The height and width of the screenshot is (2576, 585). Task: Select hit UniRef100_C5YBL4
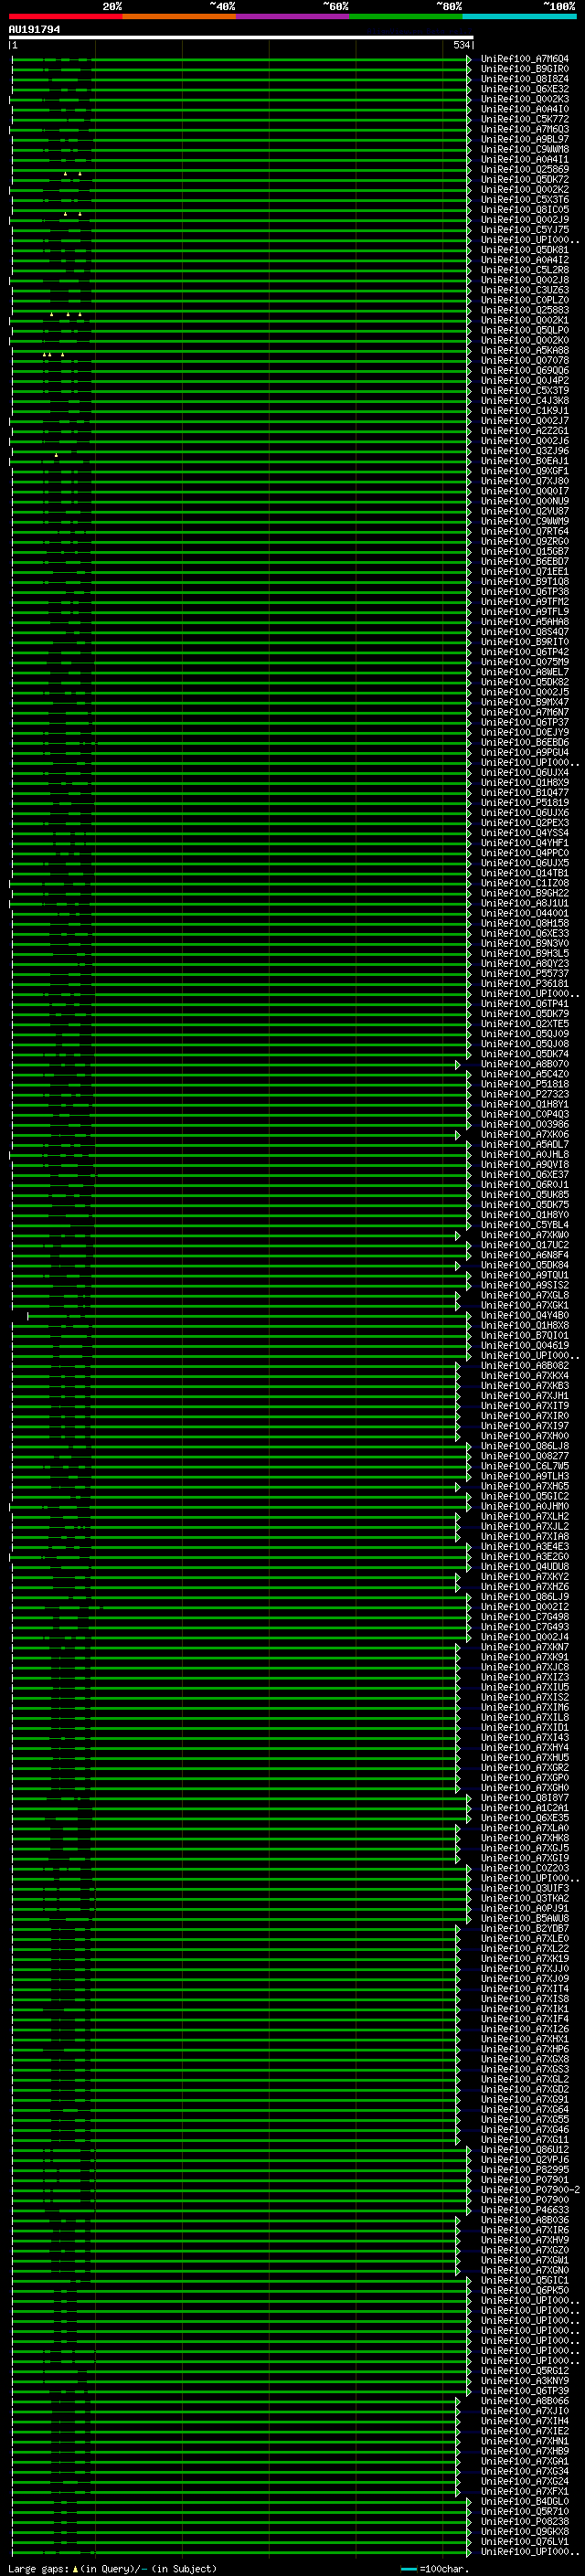tap(524, 1225)
